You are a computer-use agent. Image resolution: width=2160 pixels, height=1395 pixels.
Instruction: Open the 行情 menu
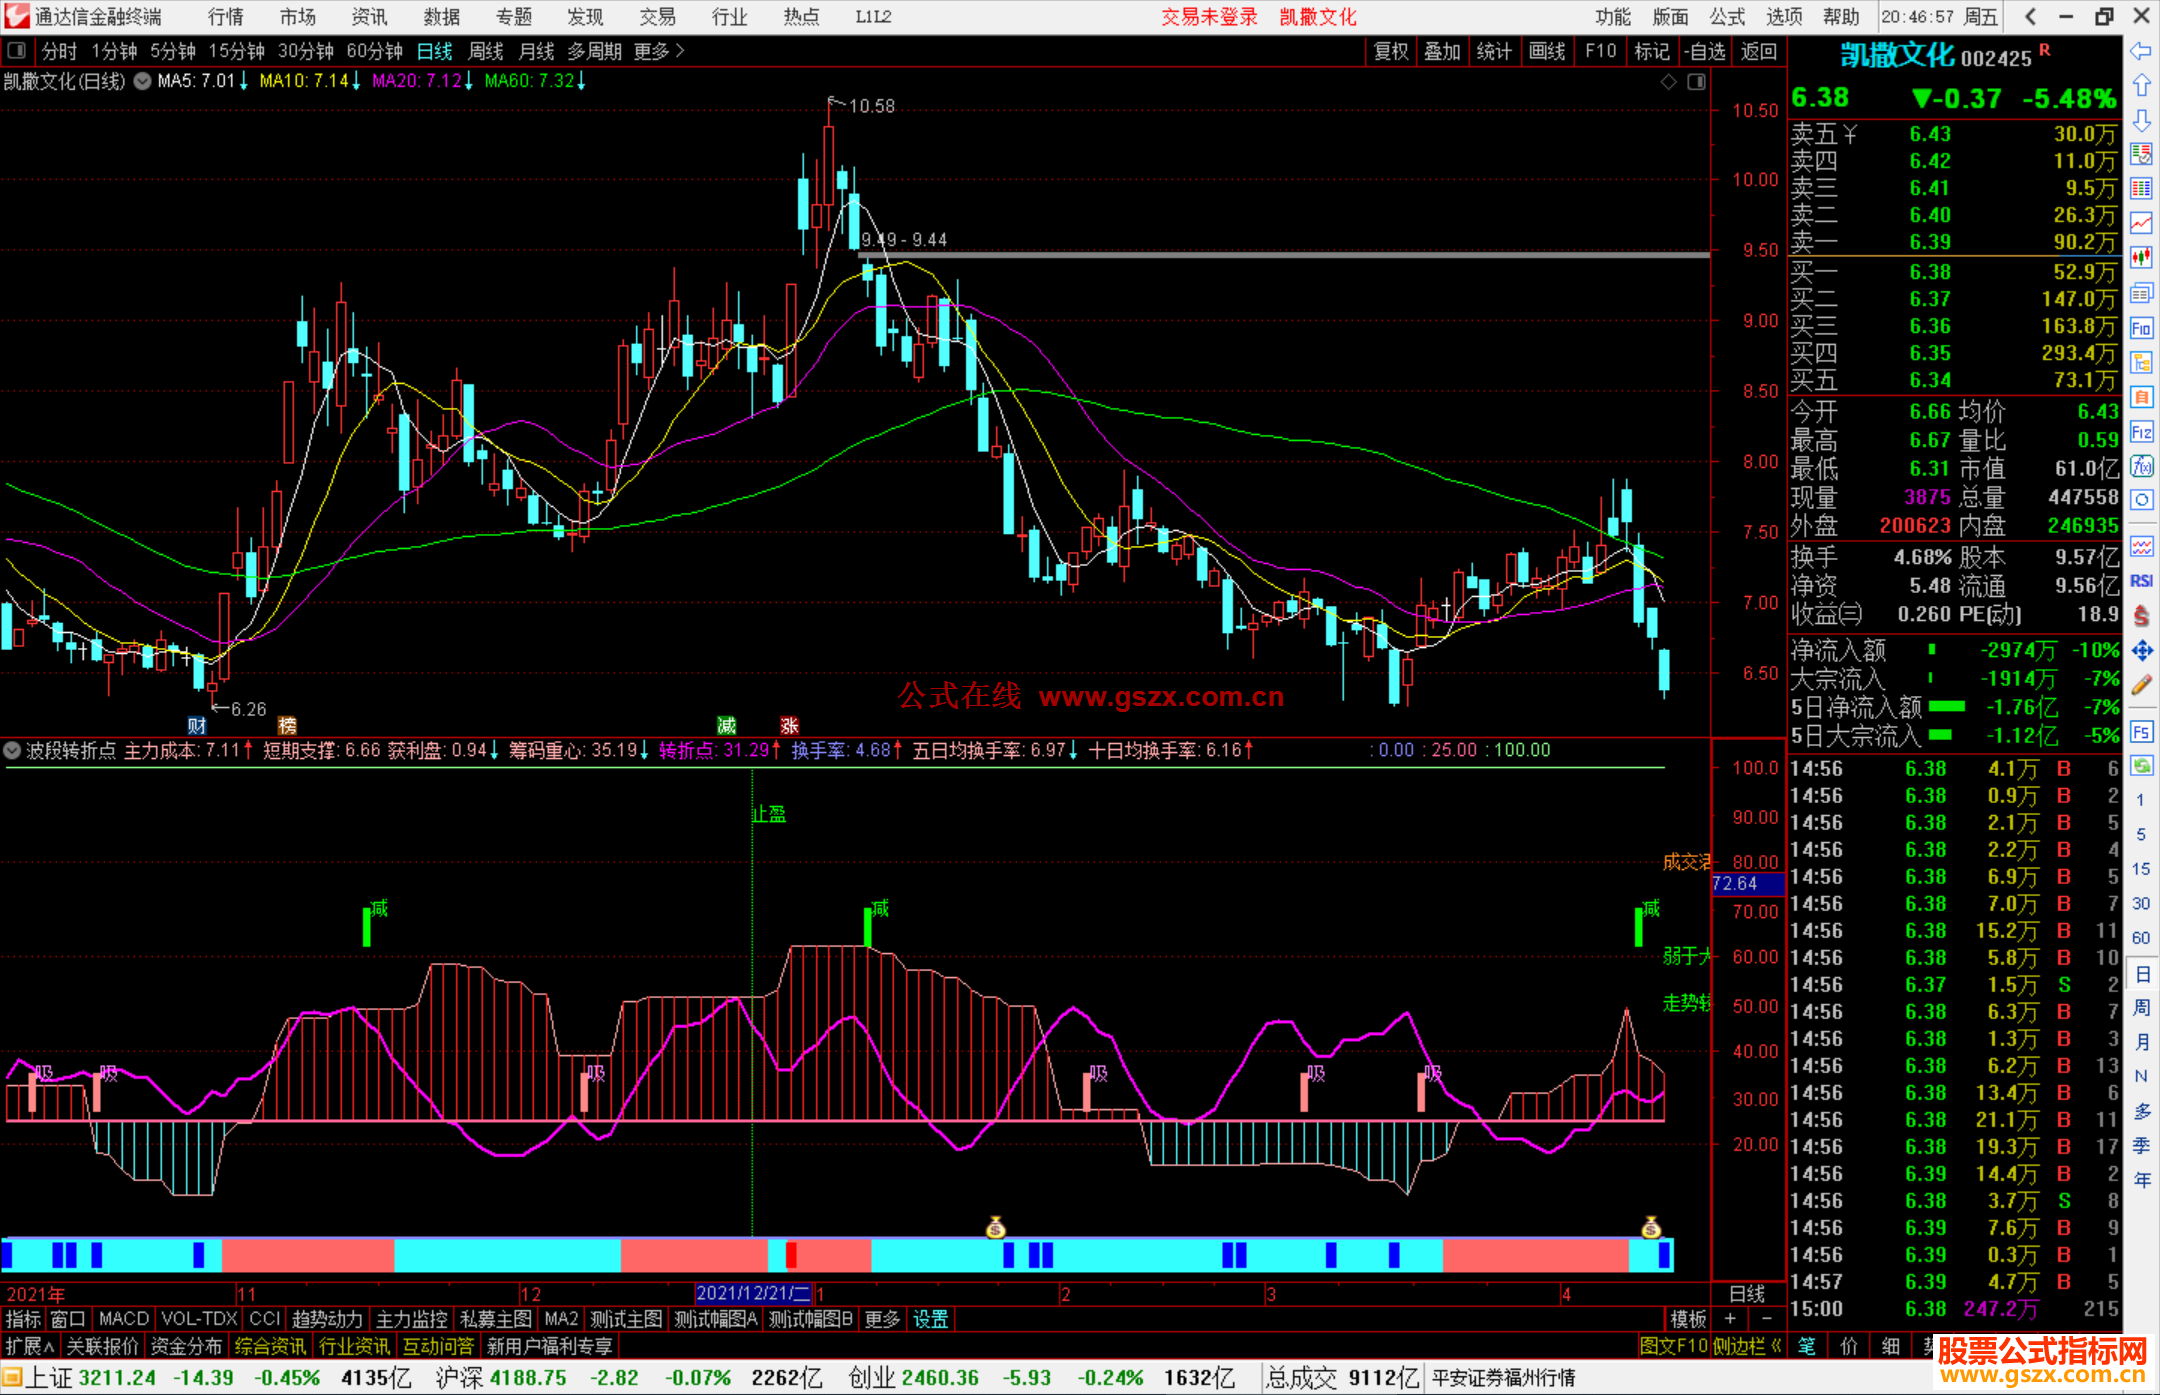pos(226,16)
